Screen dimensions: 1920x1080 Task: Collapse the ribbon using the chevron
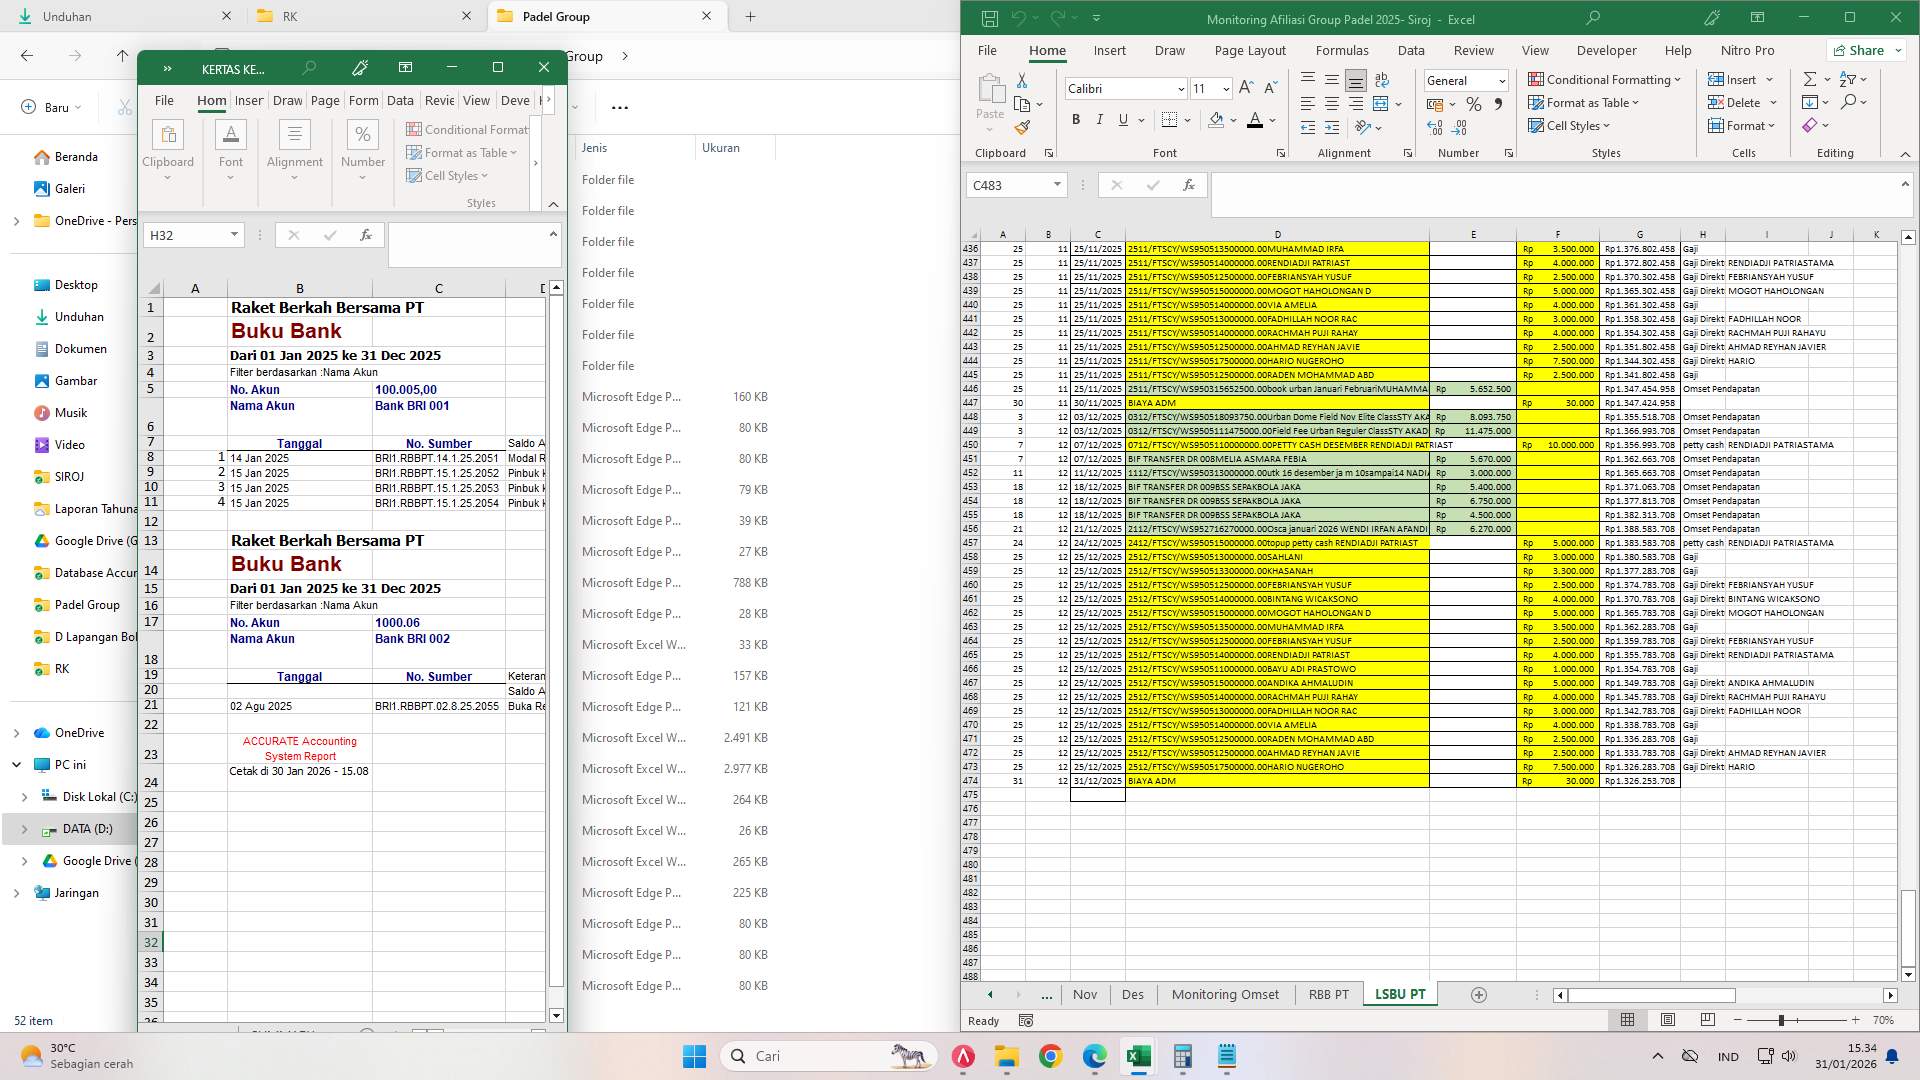[x=1904, y=155]
